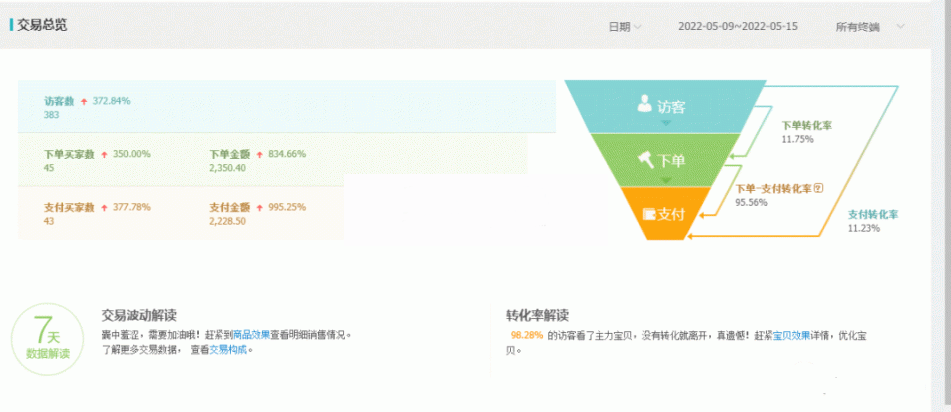This screenshot has width=951, height=412.
Task: Click the 访客 funnel segment
Action: click(x=665, y=107)
